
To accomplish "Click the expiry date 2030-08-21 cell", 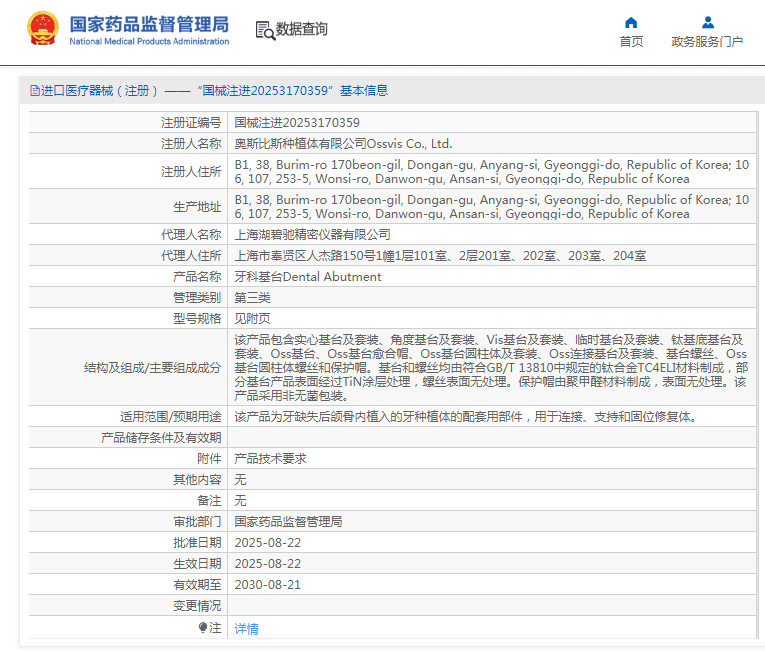I will pyautogui.click(x=267, y=585).
